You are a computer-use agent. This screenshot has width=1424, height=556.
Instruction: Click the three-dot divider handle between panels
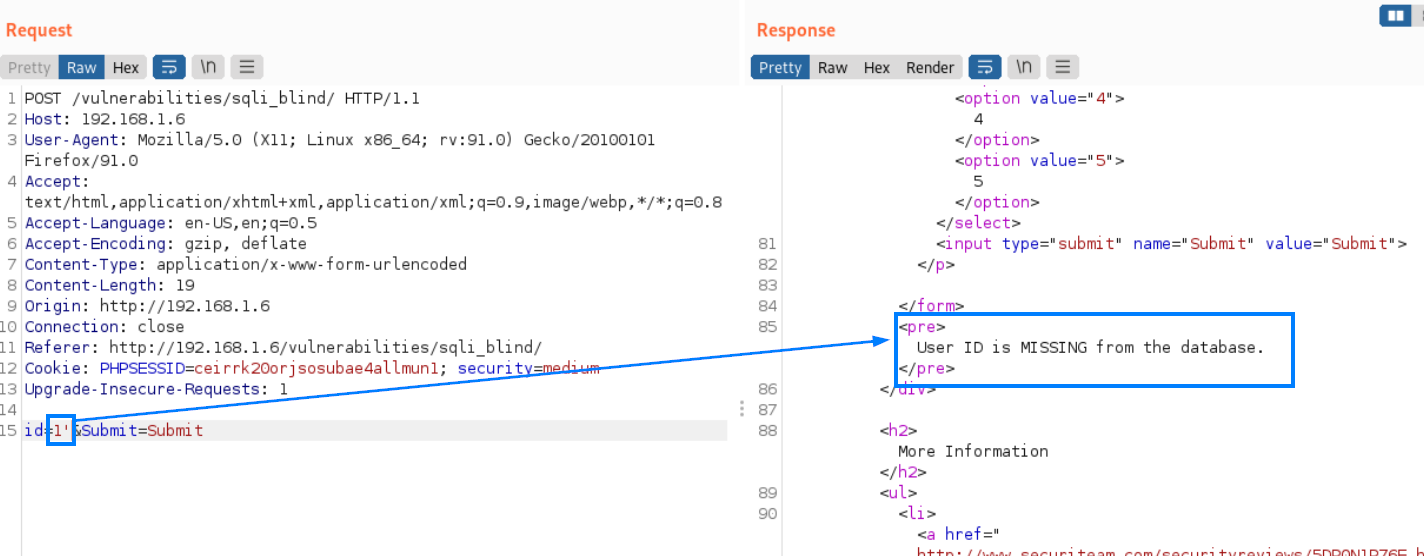pyautogui.click(x=741, y=408)
